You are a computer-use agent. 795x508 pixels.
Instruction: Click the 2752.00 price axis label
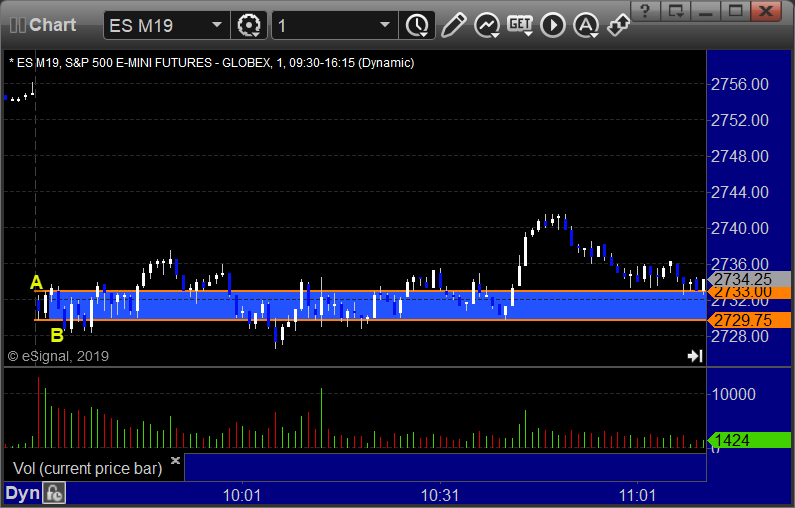point(740,120)
